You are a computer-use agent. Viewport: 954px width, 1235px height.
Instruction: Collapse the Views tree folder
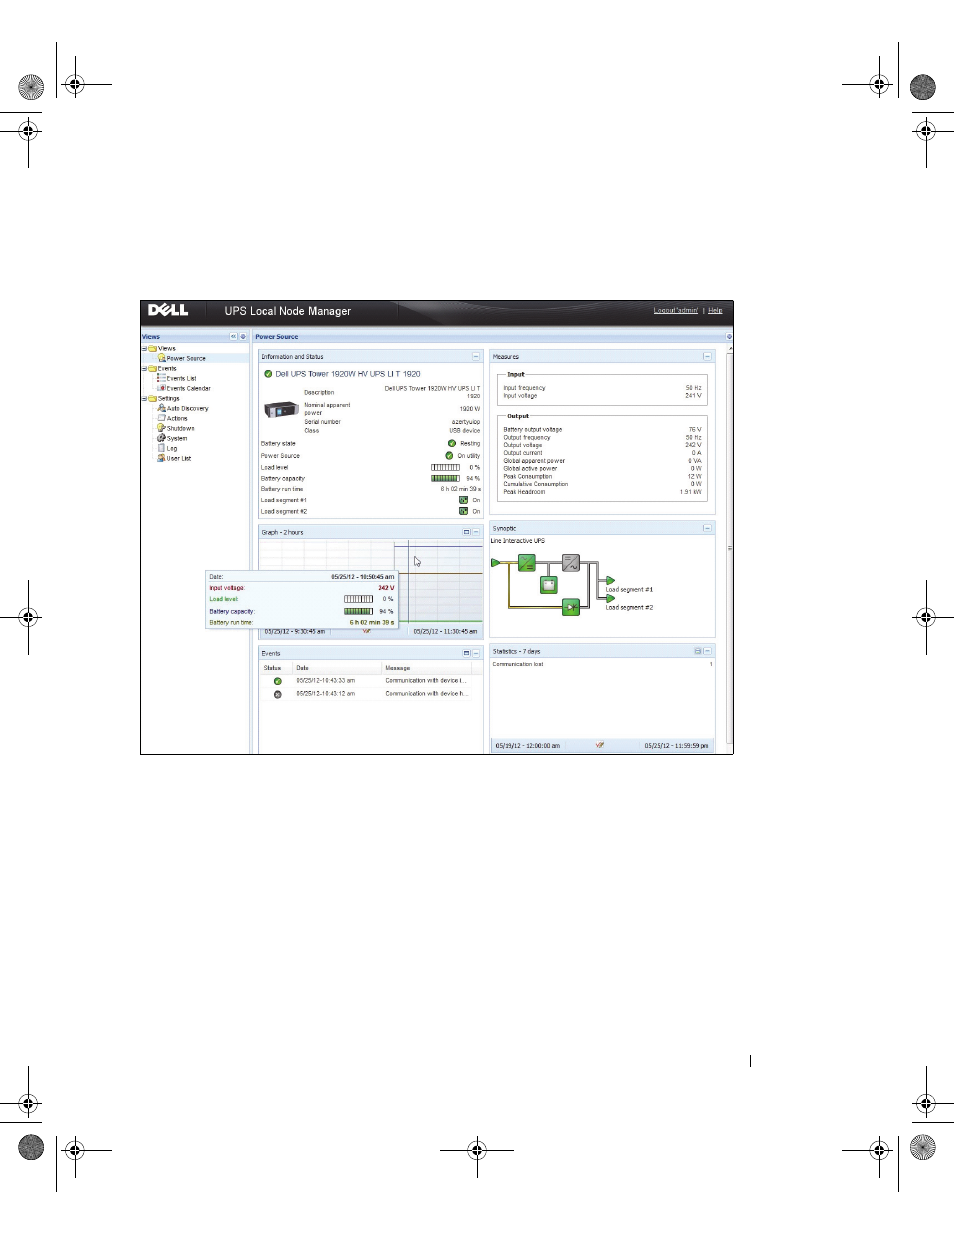pyautogui.click(x=144, y=349)
